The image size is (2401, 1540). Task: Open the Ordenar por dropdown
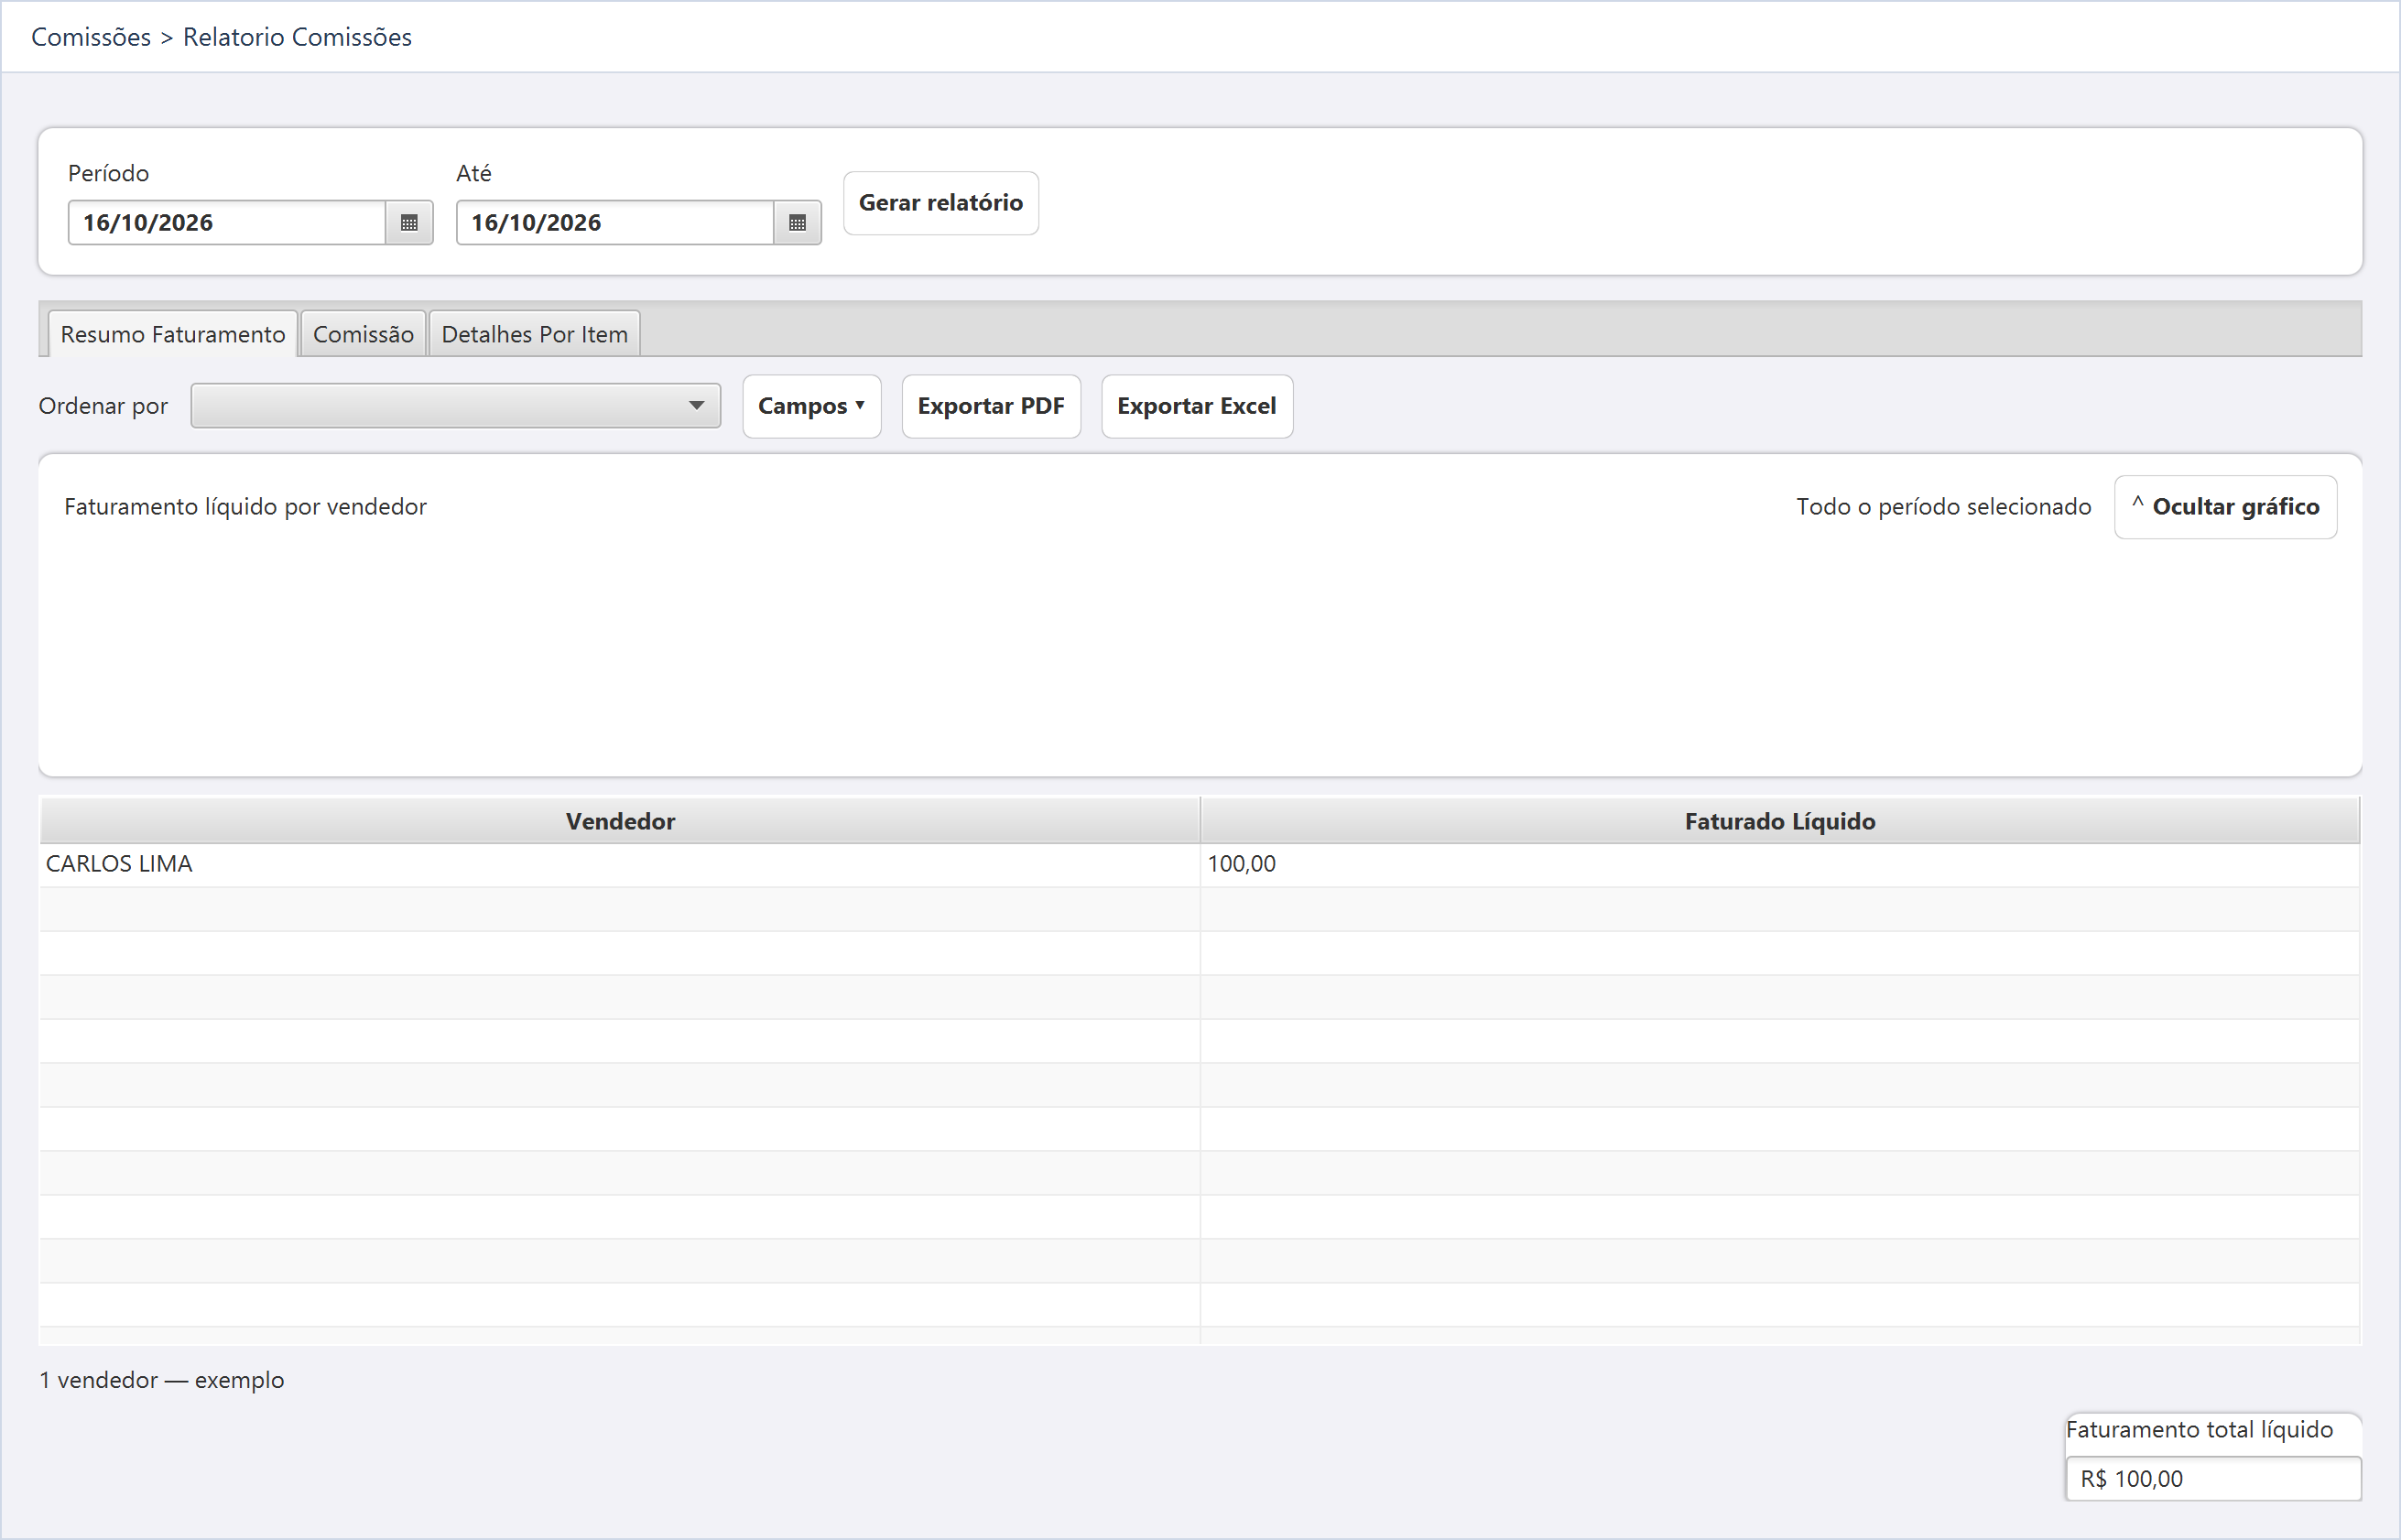tap(455, 406)
